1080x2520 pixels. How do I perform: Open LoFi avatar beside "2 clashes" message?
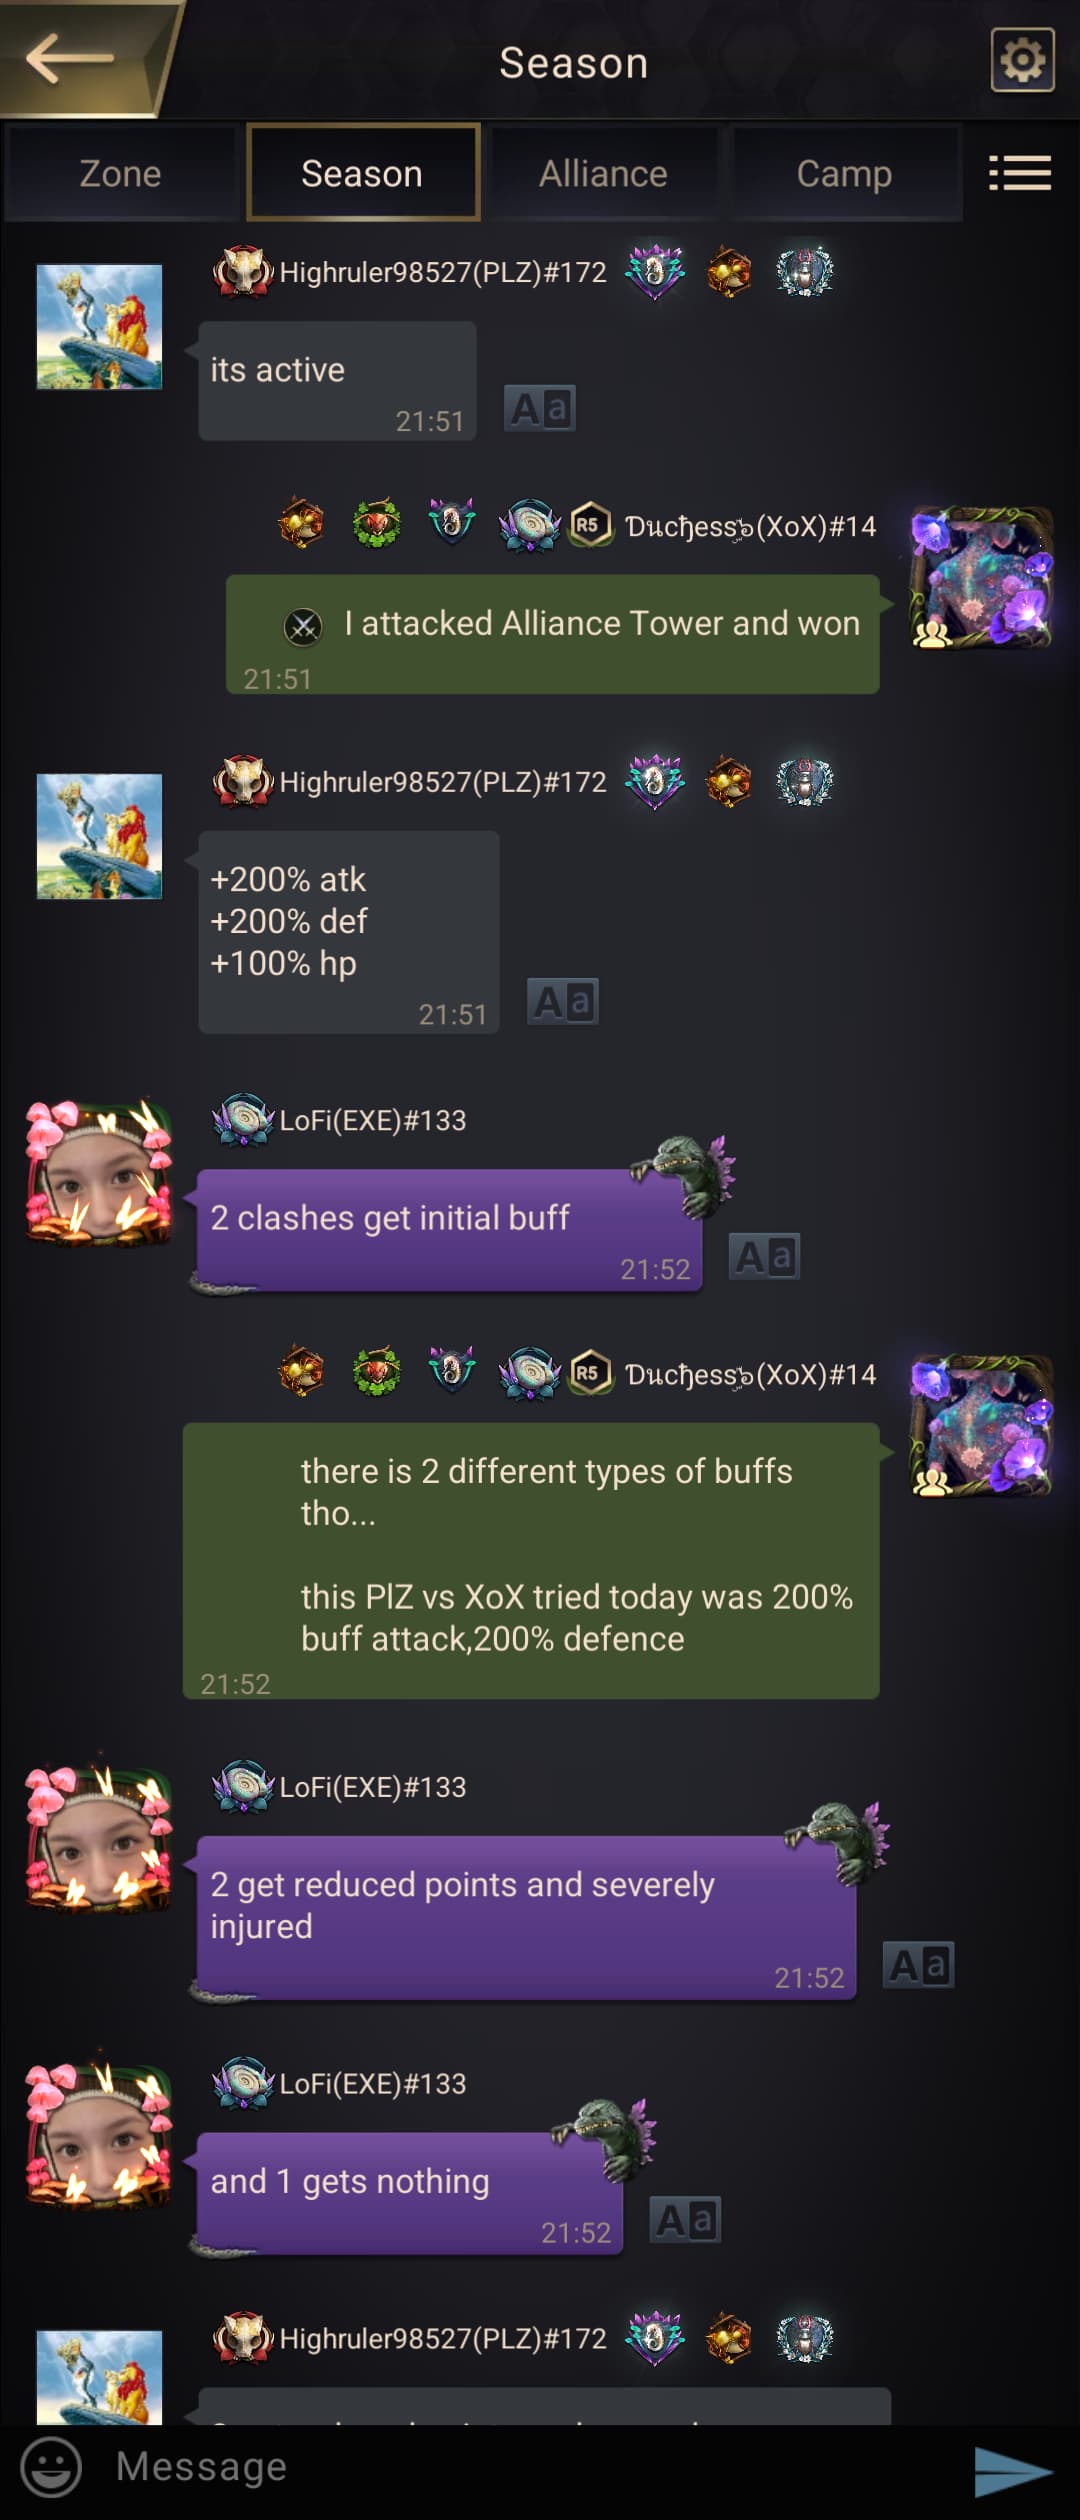click(x=98, y=1172)
